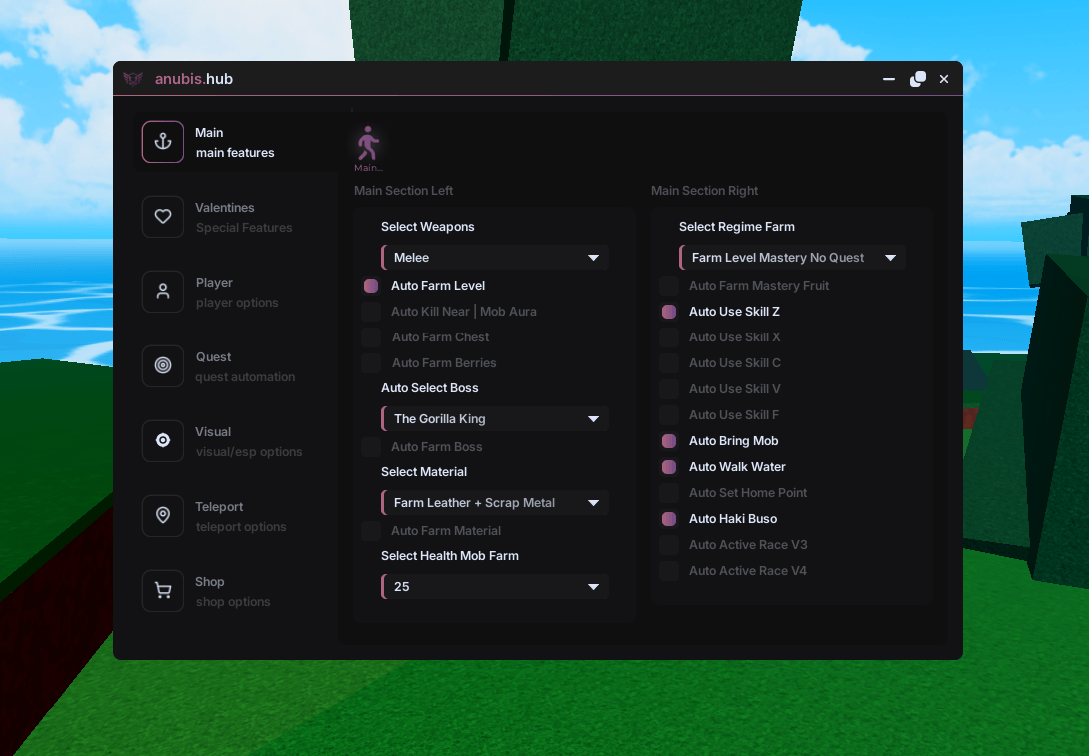Click the target icon for Quest
Viewport: 1089px width, 756px height.
(163, 365)
